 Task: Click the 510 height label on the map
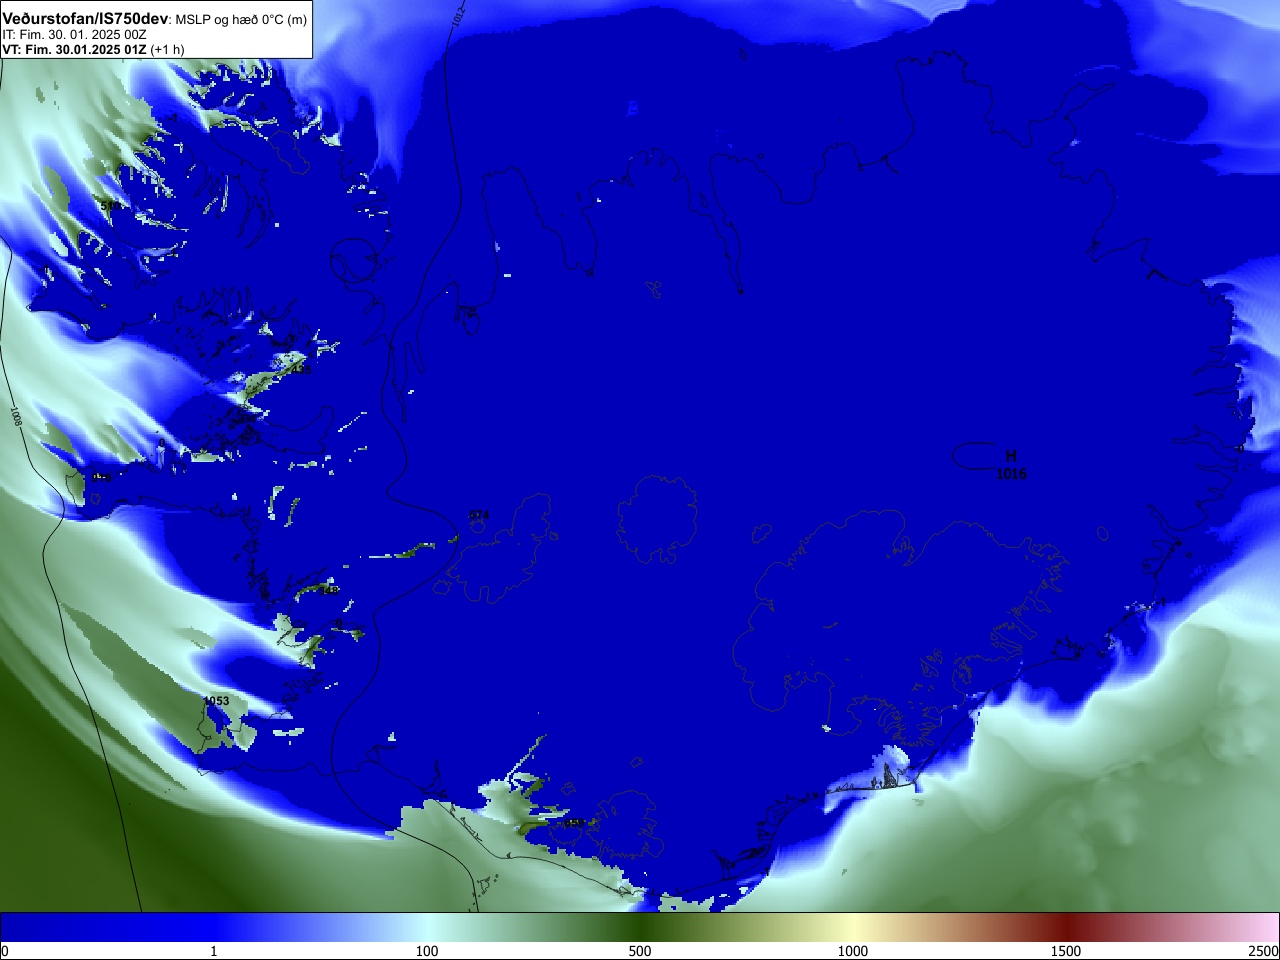click(111, 206)
